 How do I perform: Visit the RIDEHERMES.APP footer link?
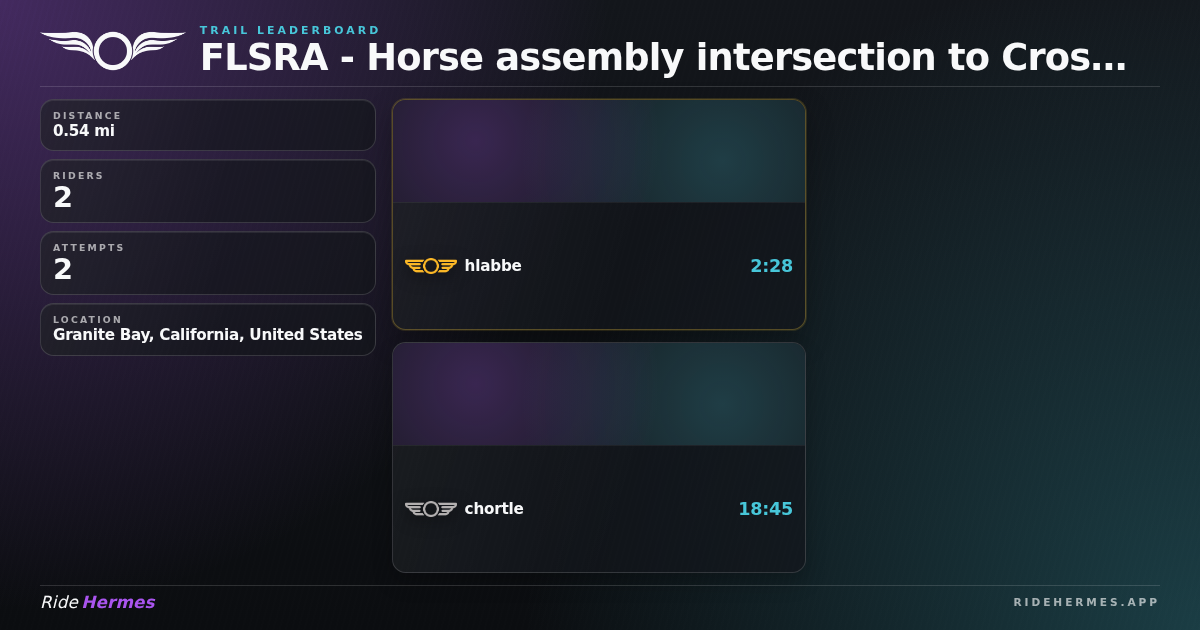tap(1086, 602)
